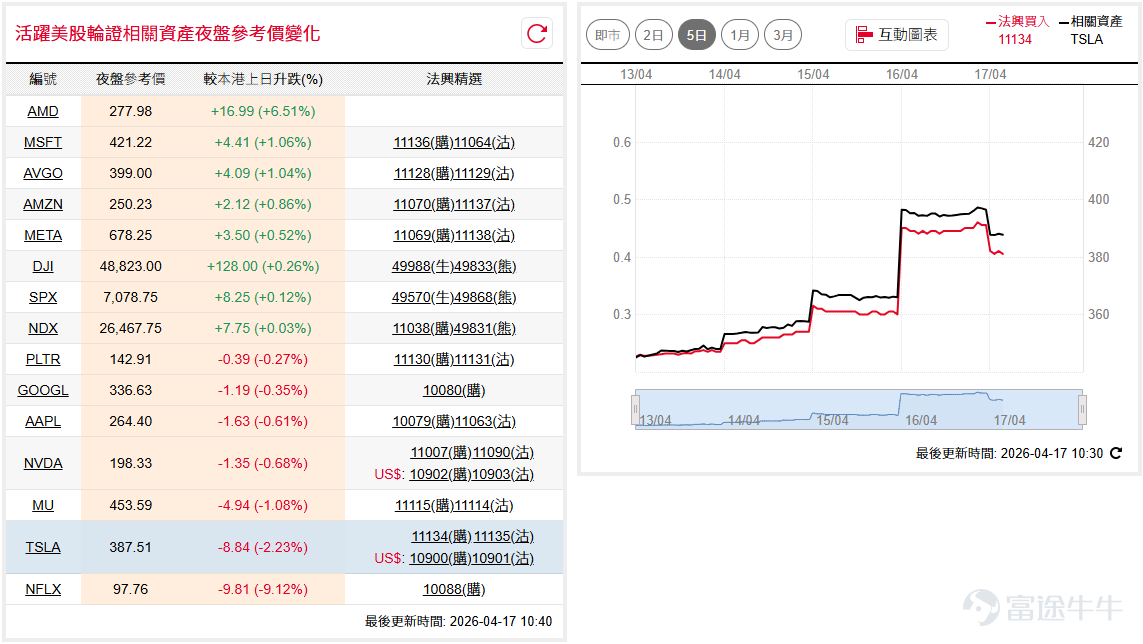The width and height of the screenshot is (1143, 644).
Task: Open META call warrant 11069(購)
Action: 423,236
